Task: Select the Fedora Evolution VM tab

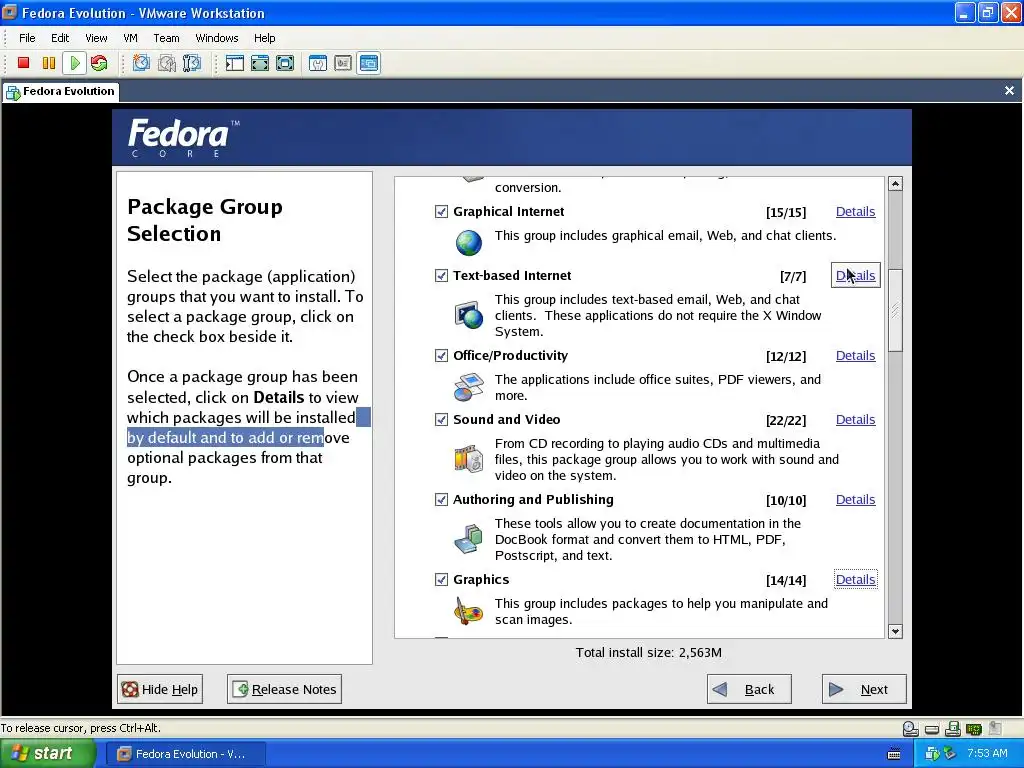Action: click(61, 91)
